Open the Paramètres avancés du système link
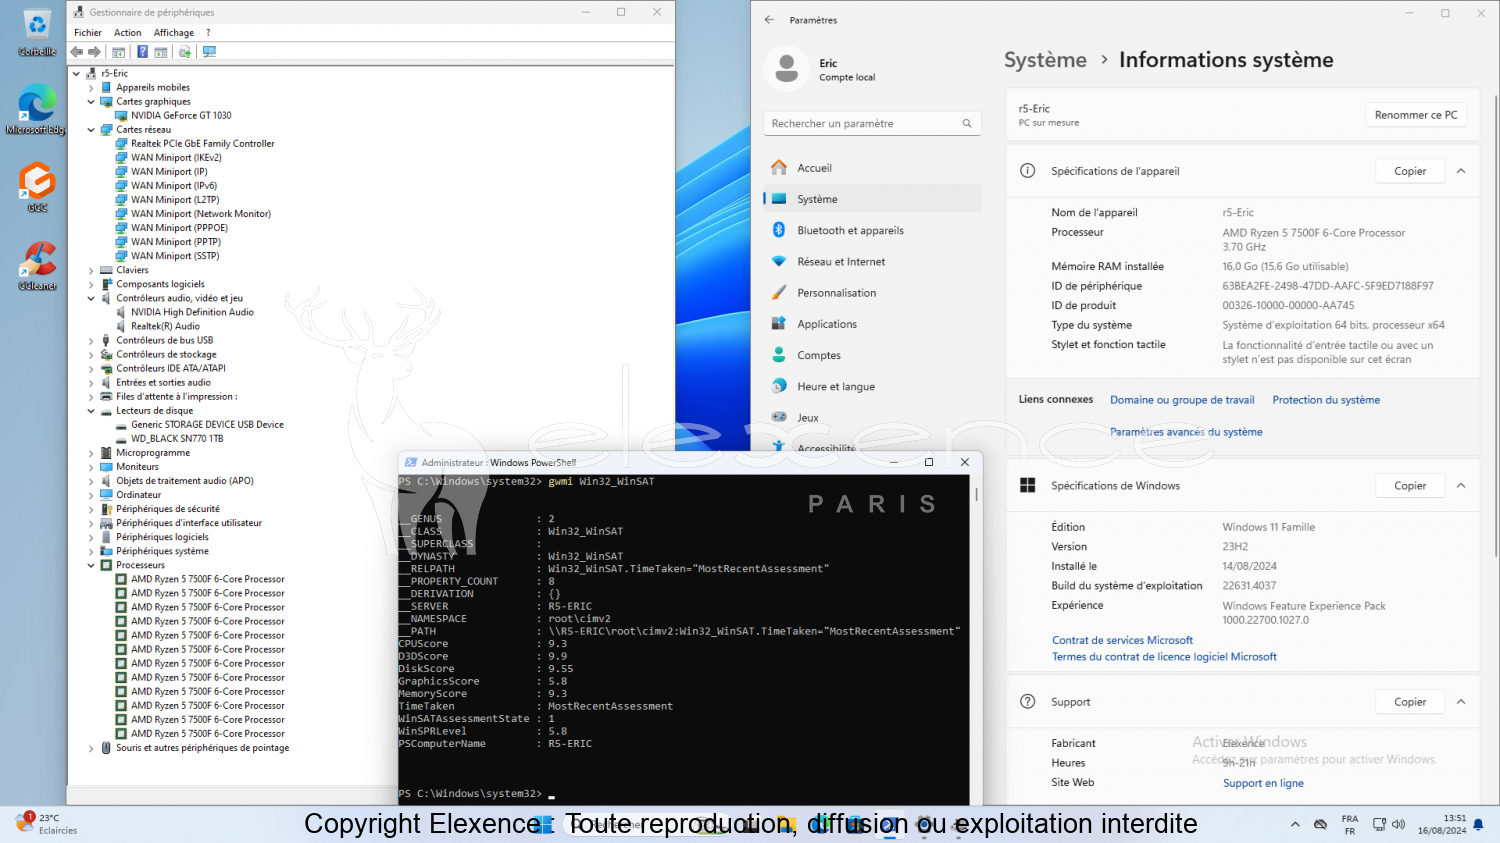This screenshot has width=1500, height=843. click(x=1186, y=432)
